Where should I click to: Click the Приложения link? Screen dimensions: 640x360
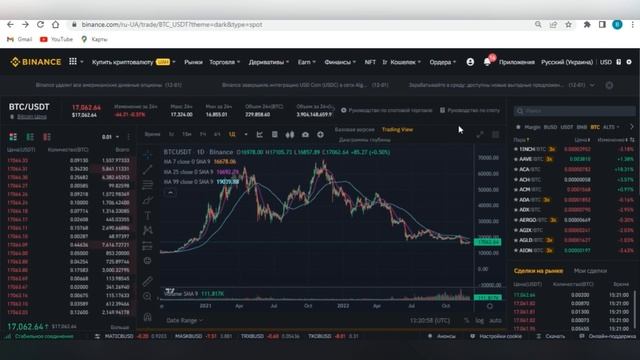click(517, 62)
